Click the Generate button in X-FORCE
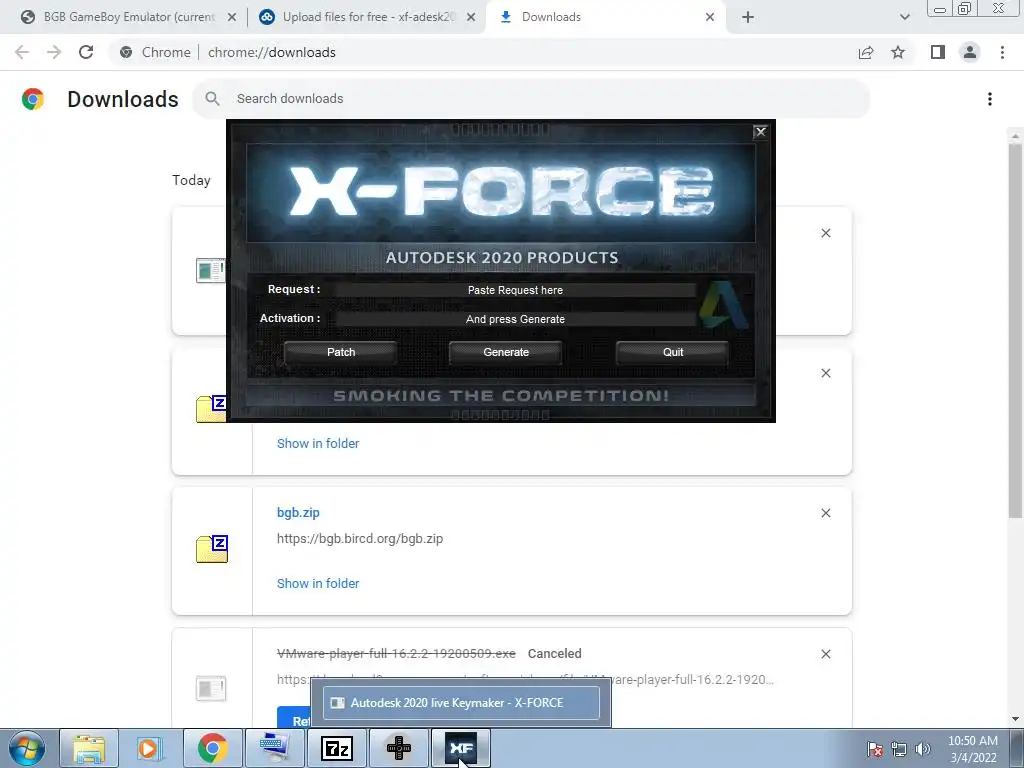This screenshot has width=1024, height=768. point(506,352)
